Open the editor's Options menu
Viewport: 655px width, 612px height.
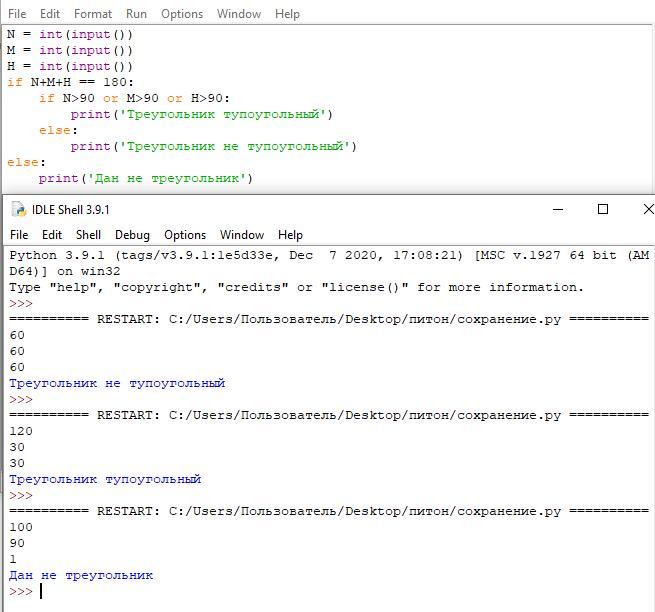[181, 14]
